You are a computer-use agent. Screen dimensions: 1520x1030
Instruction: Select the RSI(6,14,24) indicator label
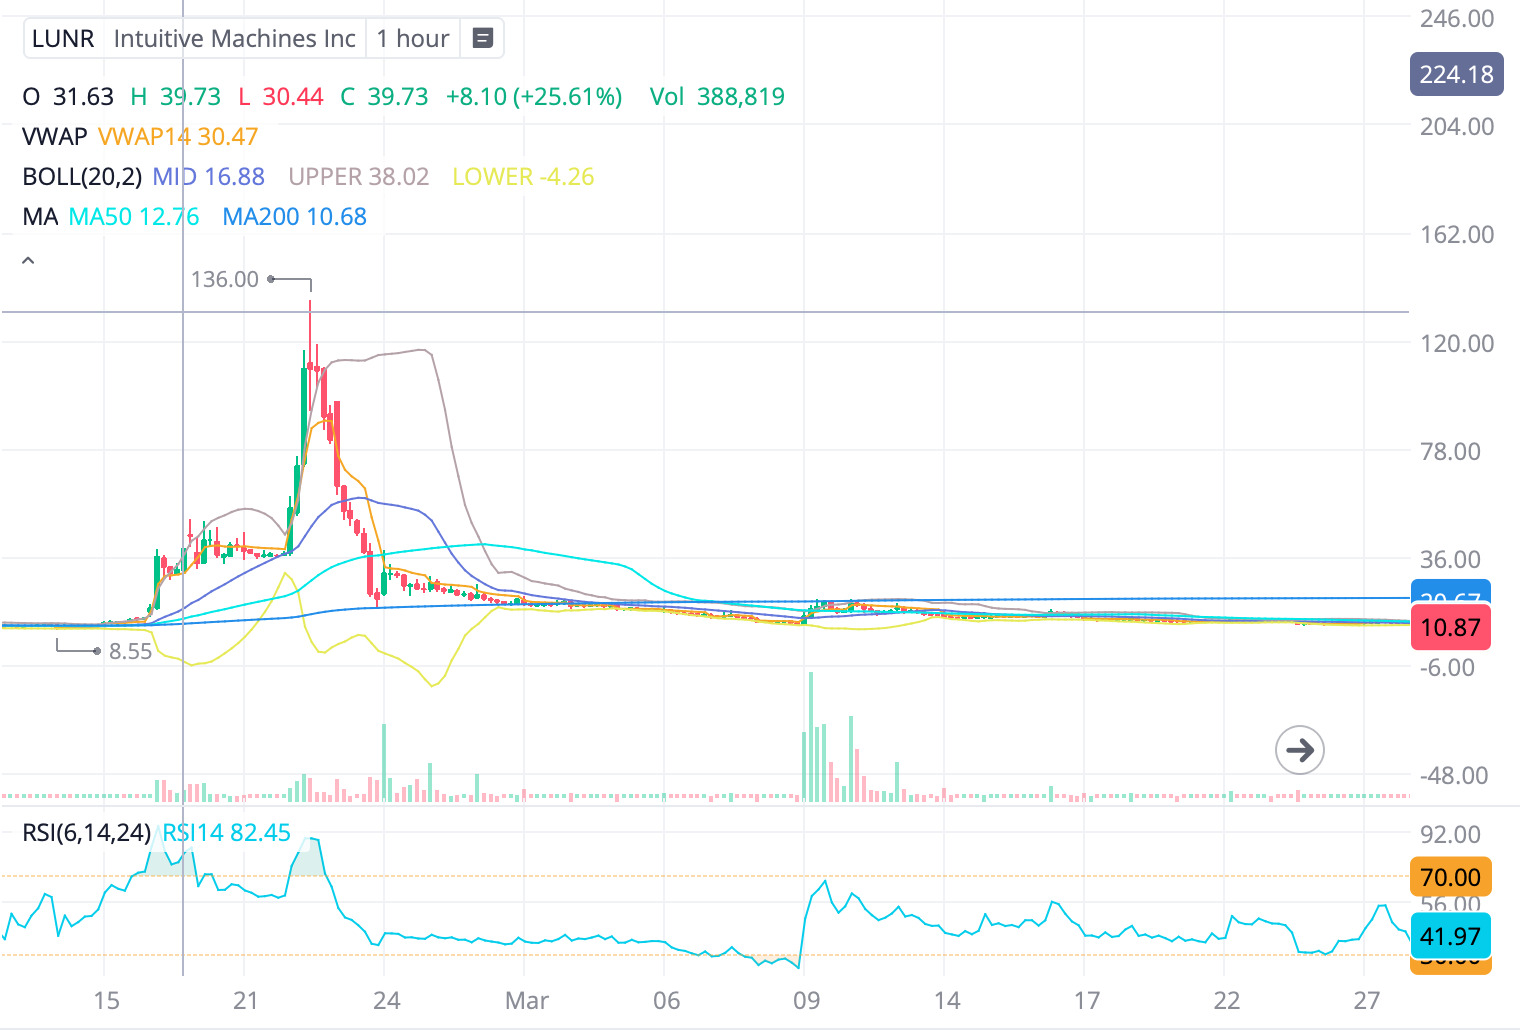point(87,832)
